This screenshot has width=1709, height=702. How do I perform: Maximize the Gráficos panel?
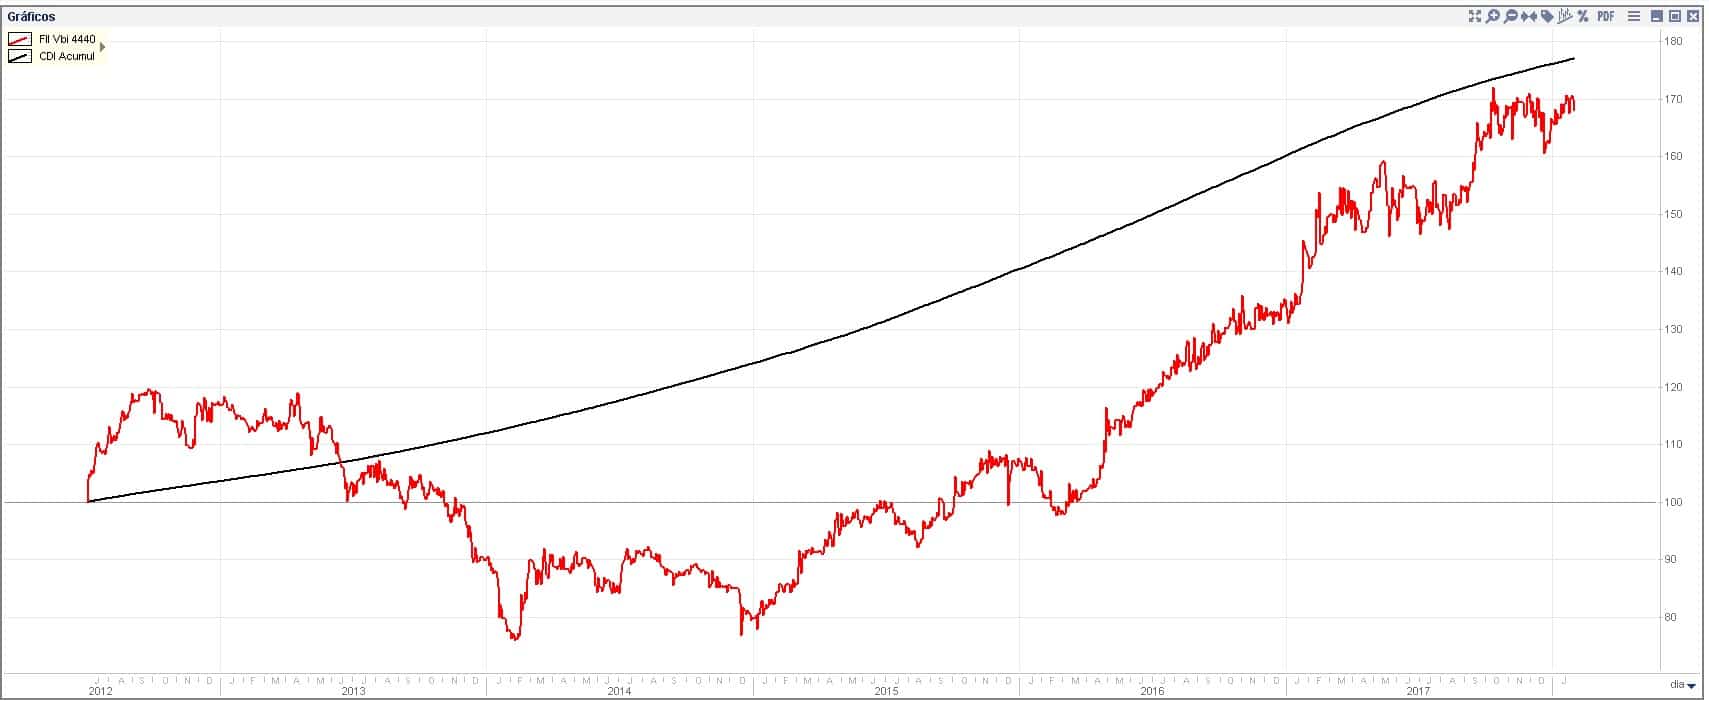pyautogui.click(x=1675, y=16)
